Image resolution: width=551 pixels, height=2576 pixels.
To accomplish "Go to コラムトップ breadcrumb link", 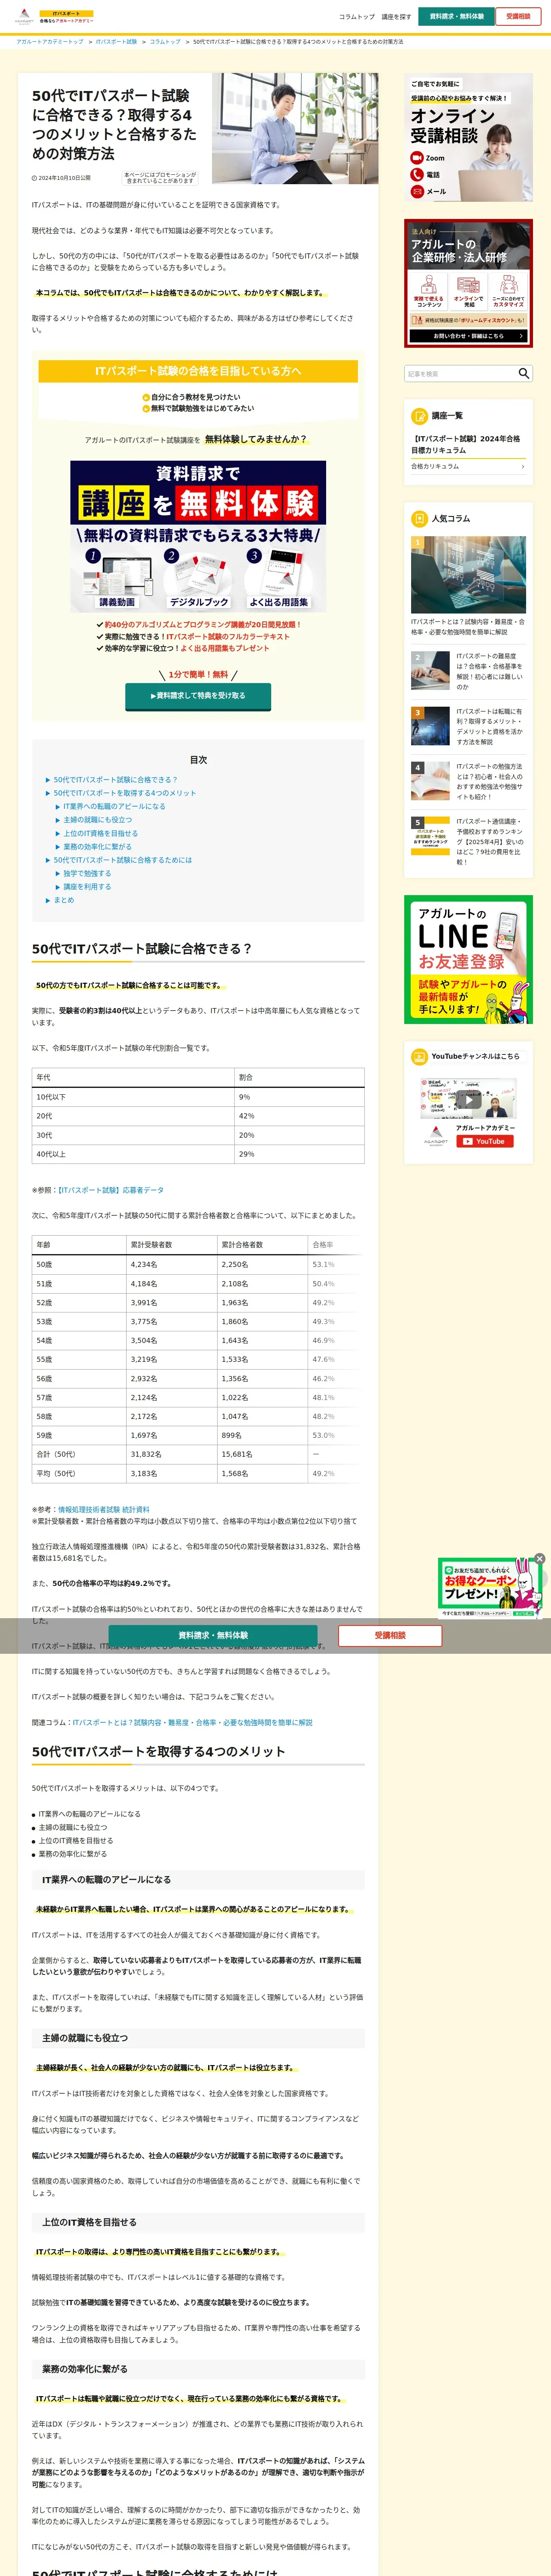I will 165,42.
